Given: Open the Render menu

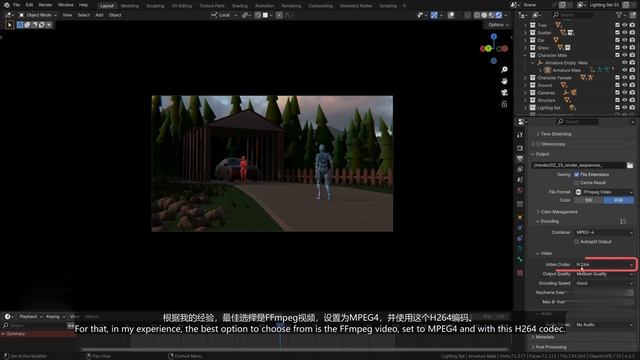Looking at the screenshot, I should pyautogui.click(x=45, y=5).
